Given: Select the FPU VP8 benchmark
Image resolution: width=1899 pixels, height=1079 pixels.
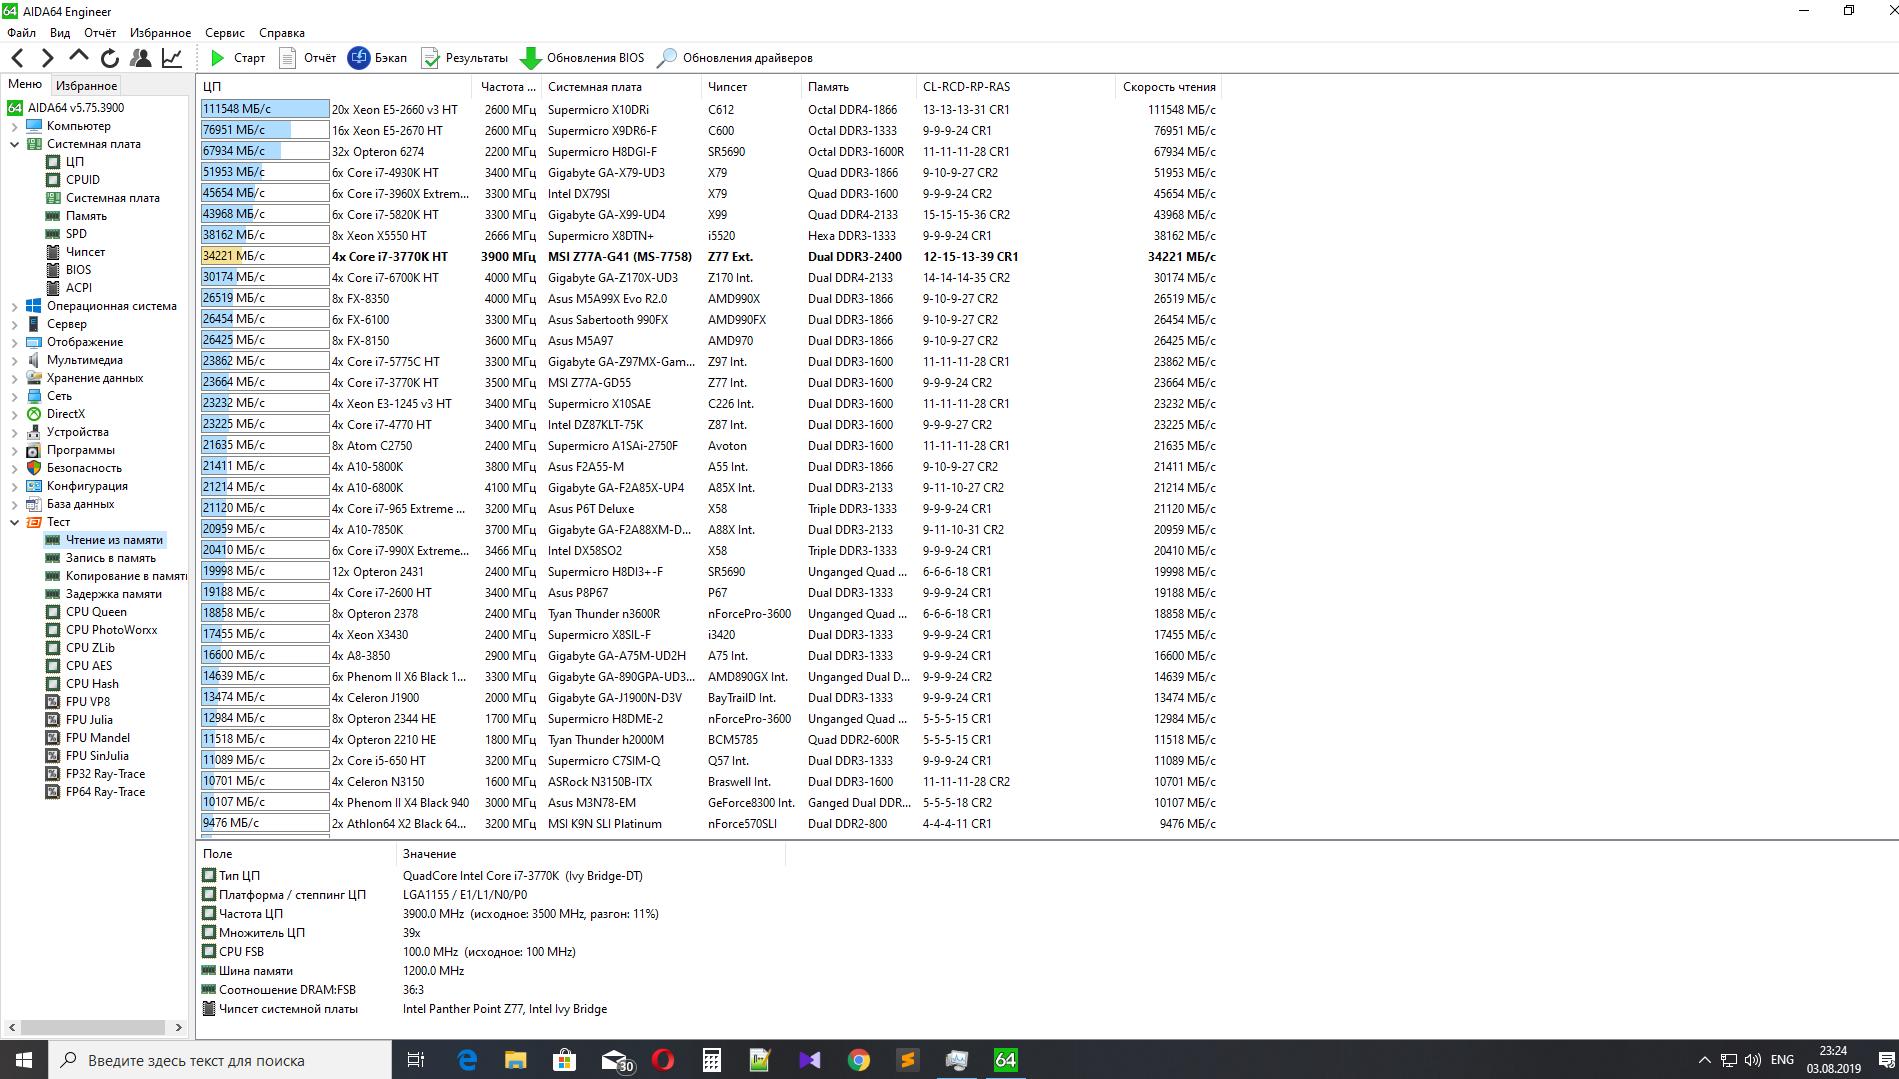Looking at the screenshot, I should click(88, 702).
